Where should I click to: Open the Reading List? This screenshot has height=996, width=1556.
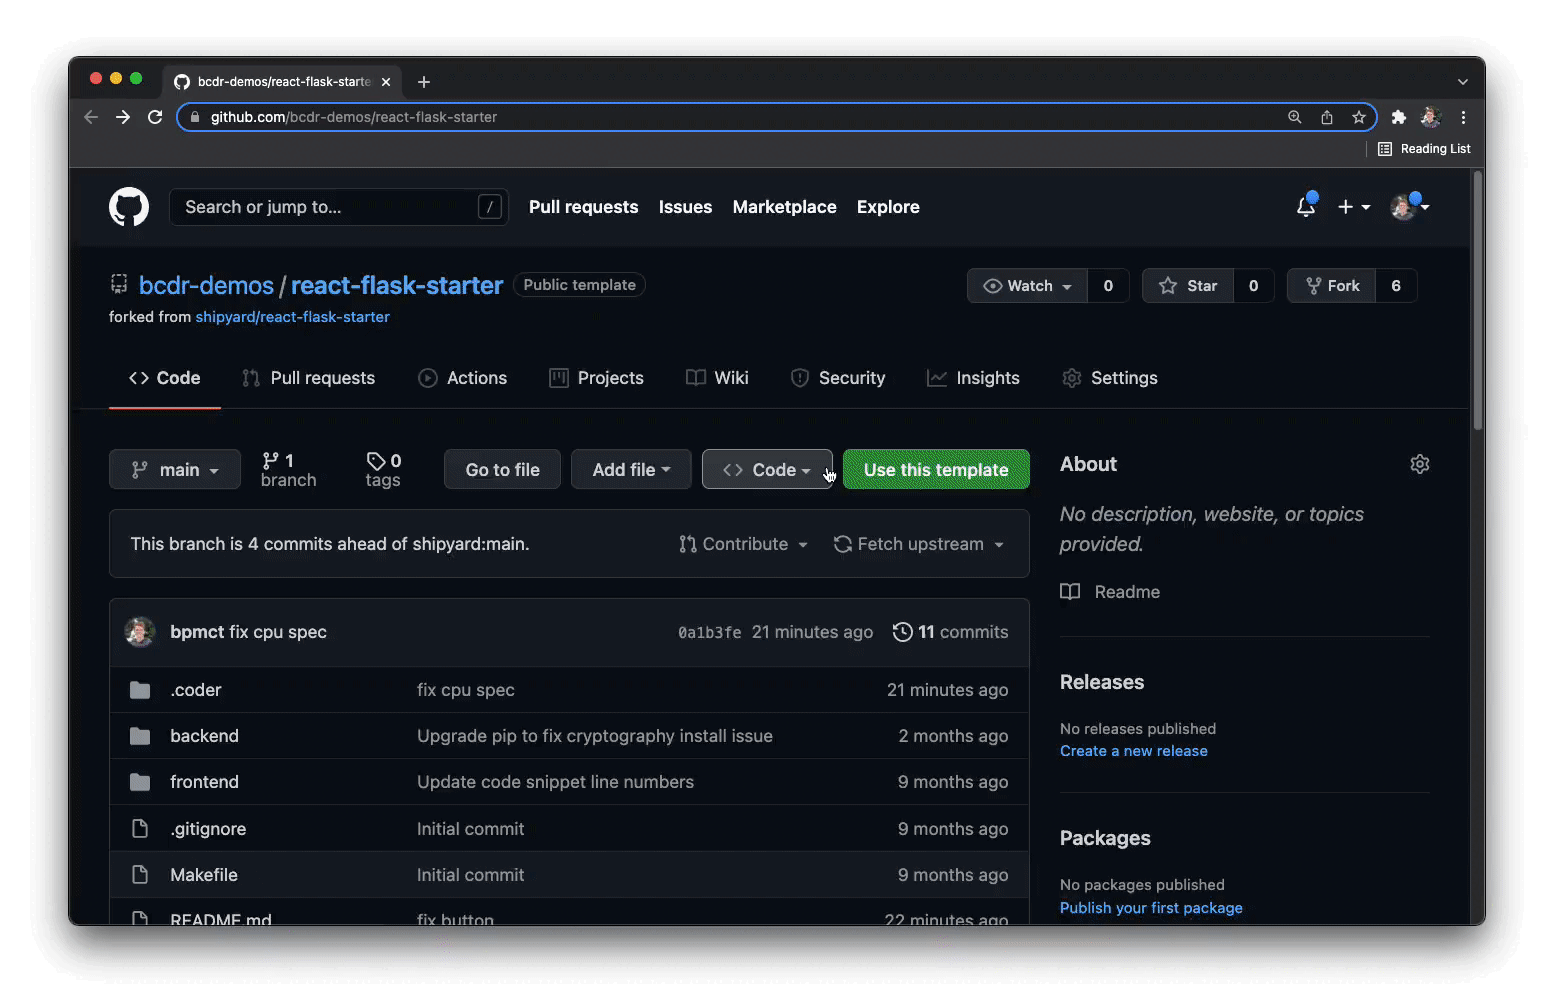click(x=1424, y=149)
